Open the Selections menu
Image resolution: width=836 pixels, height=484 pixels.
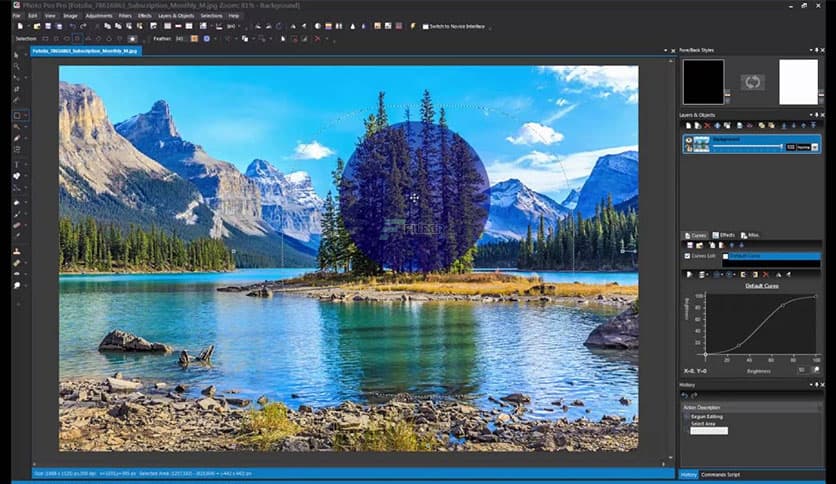[x=211, y=16]
